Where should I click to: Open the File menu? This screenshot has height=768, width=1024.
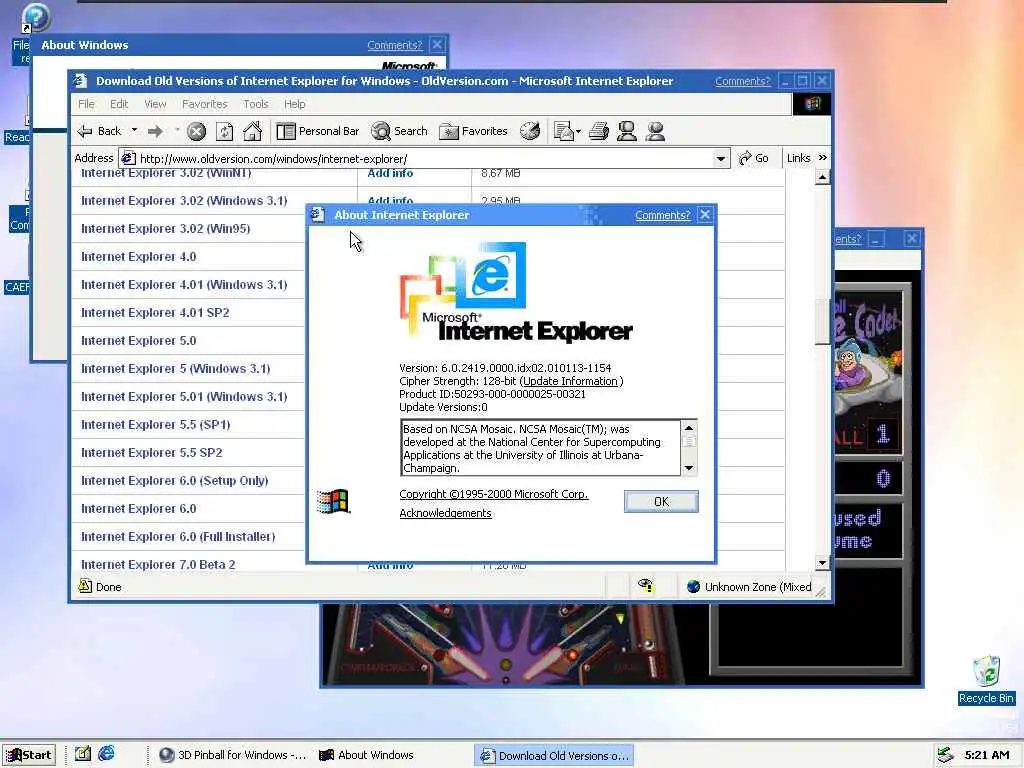point(86,104)
